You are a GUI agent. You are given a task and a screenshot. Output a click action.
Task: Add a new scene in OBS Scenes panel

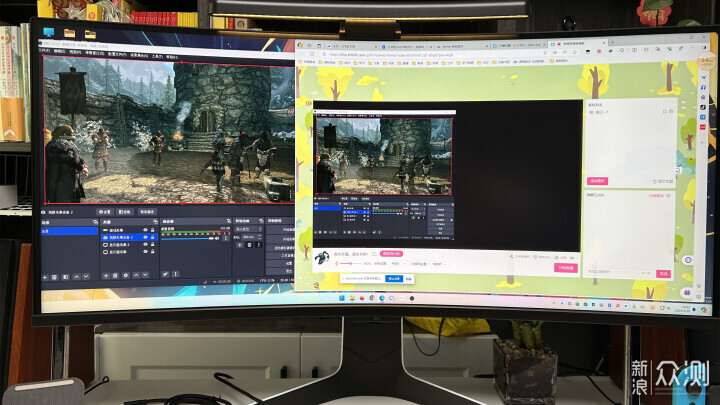tap(45, 277)
